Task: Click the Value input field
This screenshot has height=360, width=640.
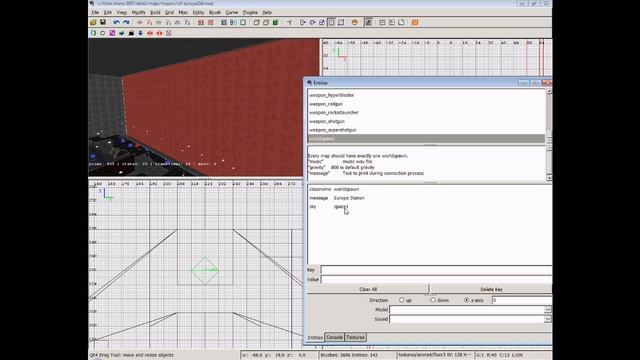Action: click(436, 280)
